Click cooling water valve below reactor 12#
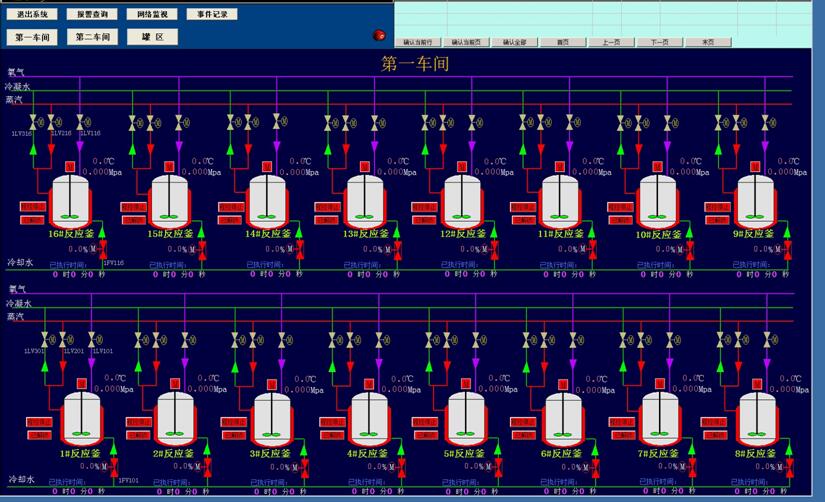This screenshot has height=502, width=825. click(495, 250)
